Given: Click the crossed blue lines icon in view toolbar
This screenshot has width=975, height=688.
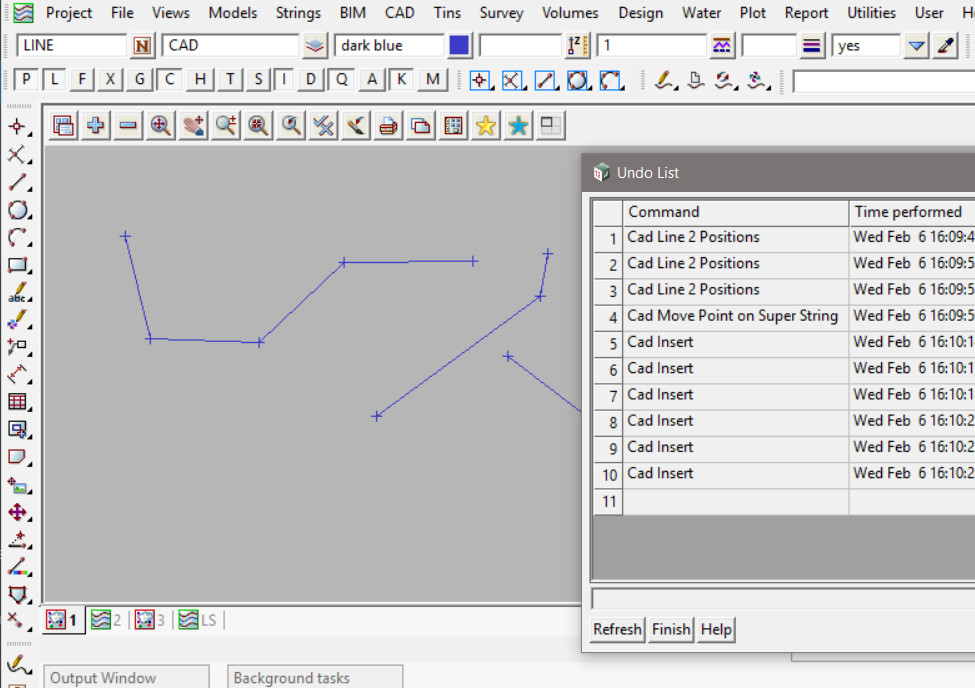Looking at the screenshot, I should tap(323, 126).
